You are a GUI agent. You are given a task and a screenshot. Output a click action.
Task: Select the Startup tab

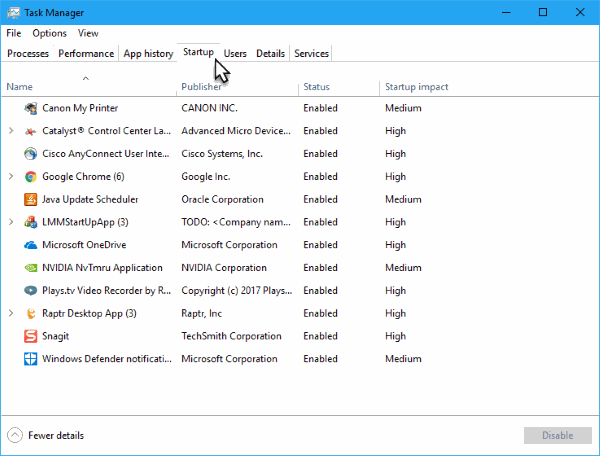(198, 52)
